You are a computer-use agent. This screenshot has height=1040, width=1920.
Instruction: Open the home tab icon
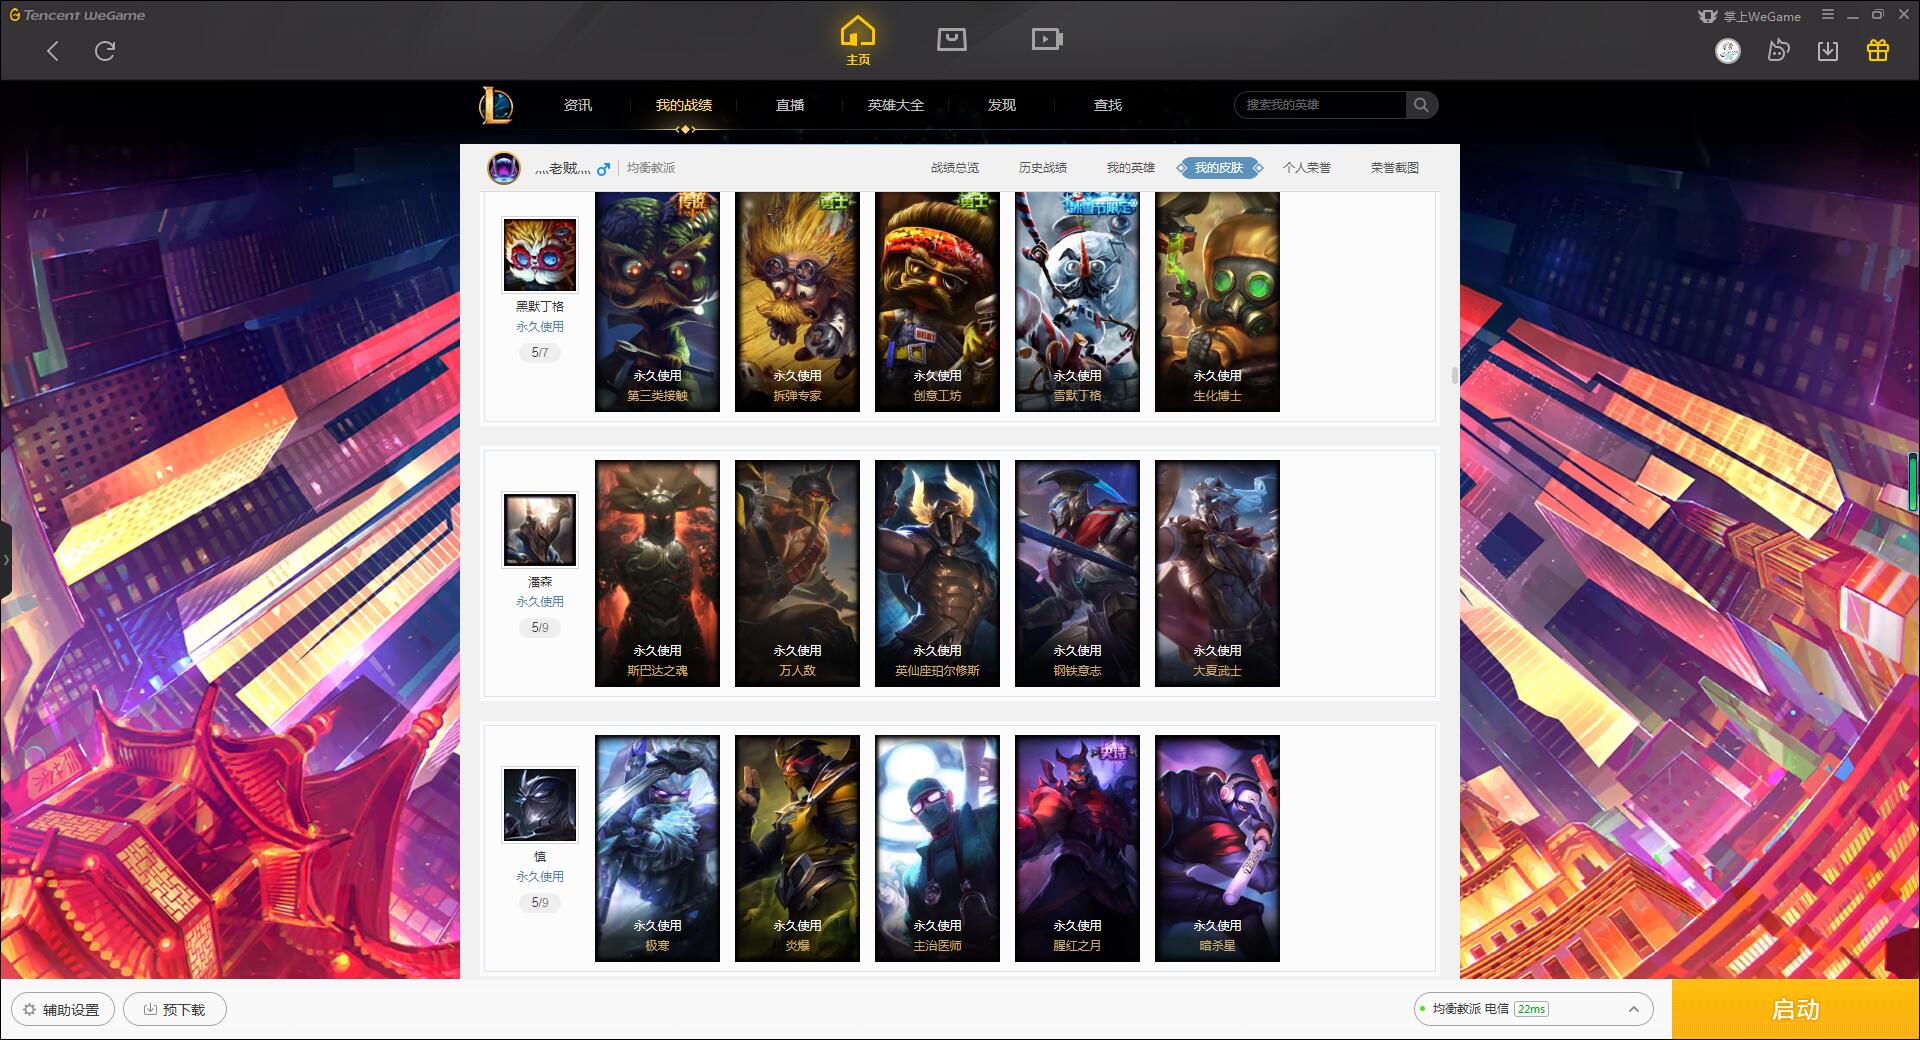pos(858,41)
